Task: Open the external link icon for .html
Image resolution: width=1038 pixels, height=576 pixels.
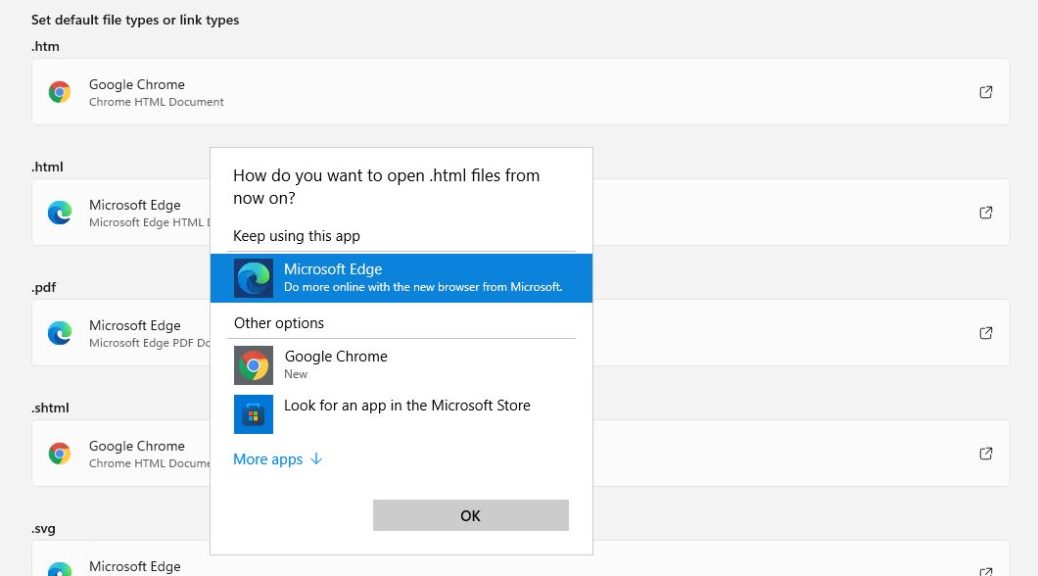Action: click(x=986, y=213)
